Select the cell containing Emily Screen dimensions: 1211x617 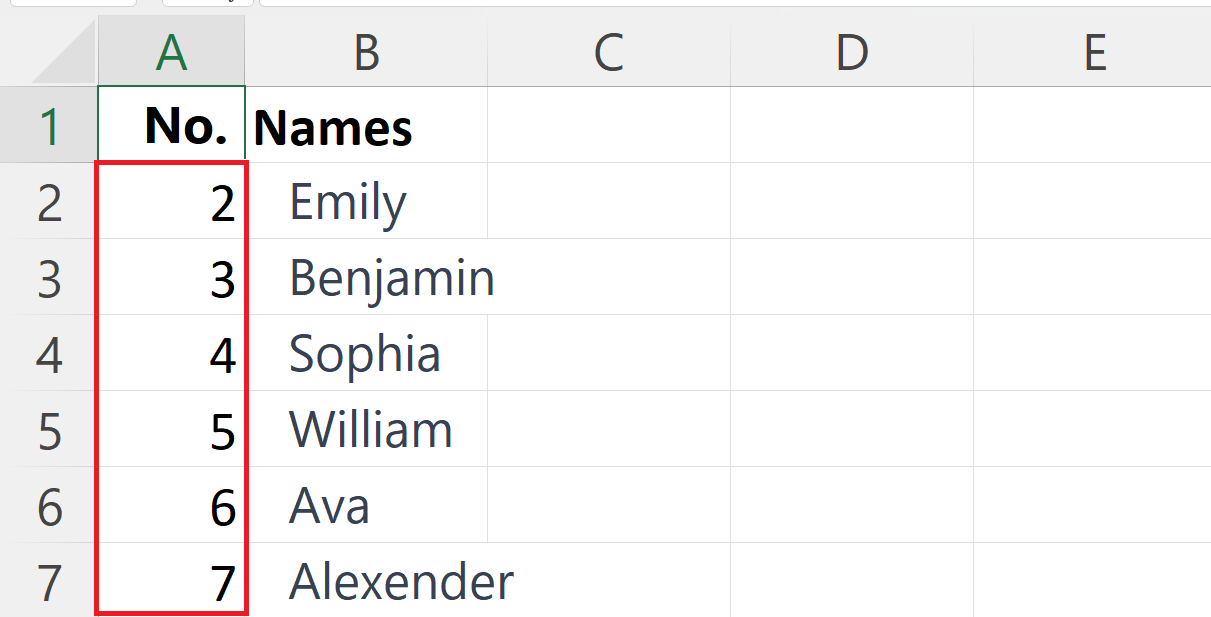[x=366, y=201]
